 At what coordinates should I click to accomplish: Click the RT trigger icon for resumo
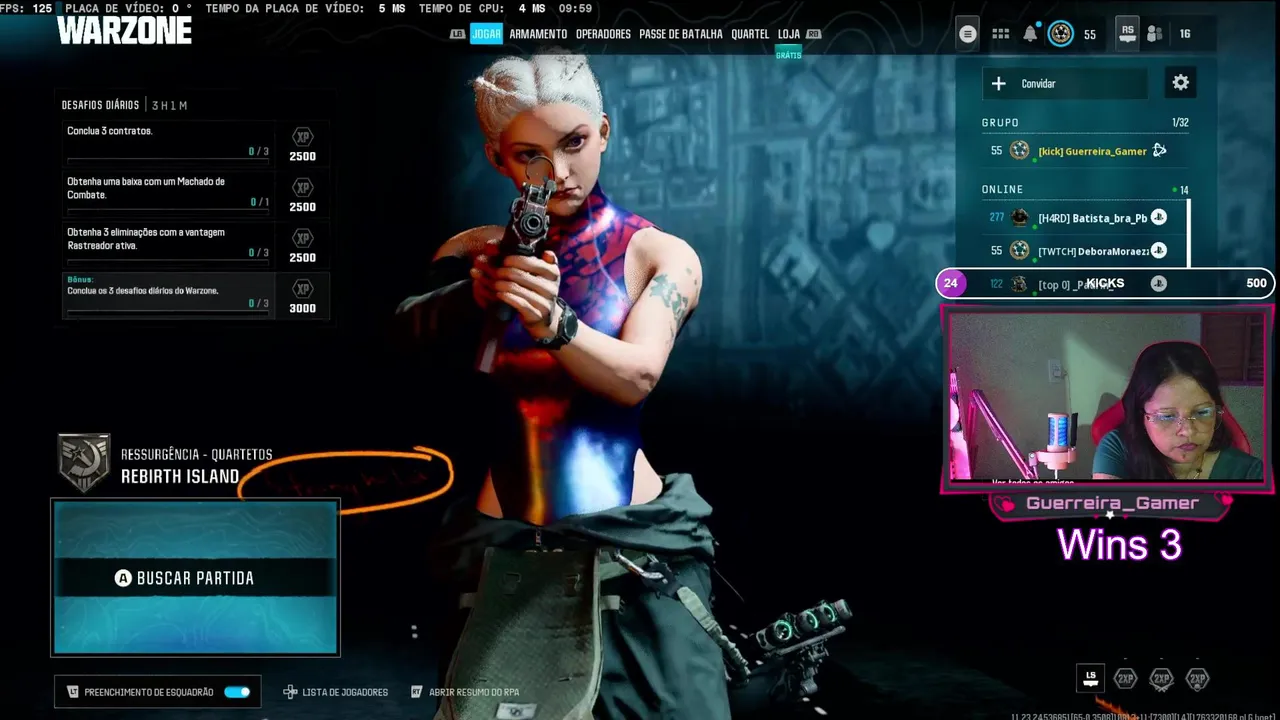[x=416, y=691]
